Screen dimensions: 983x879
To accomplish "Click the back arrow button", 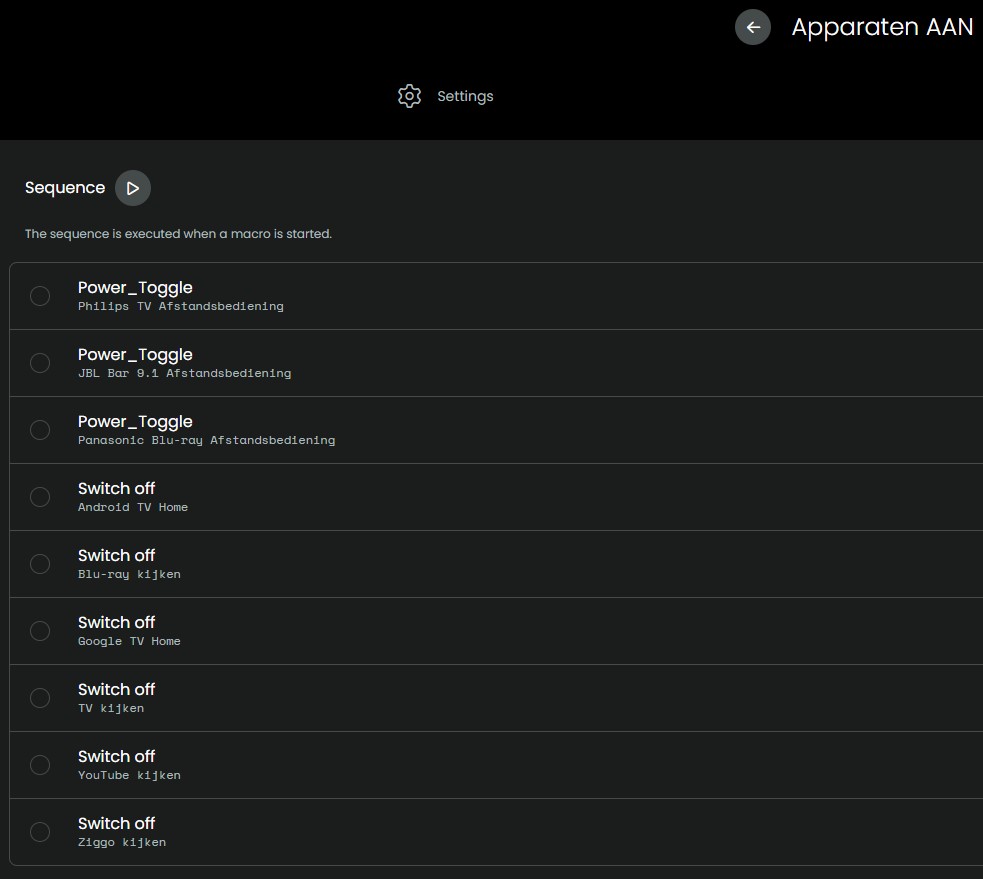I will tap(753, 27).
